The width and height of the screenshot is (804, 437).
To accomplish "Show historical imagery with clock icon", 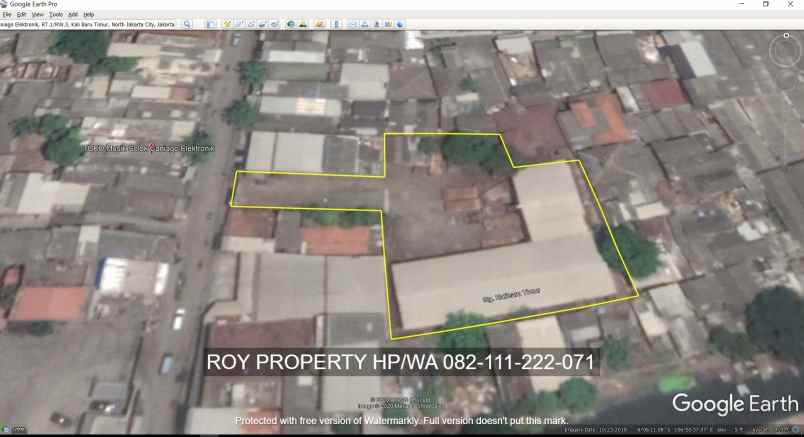I will click(291, 24).
